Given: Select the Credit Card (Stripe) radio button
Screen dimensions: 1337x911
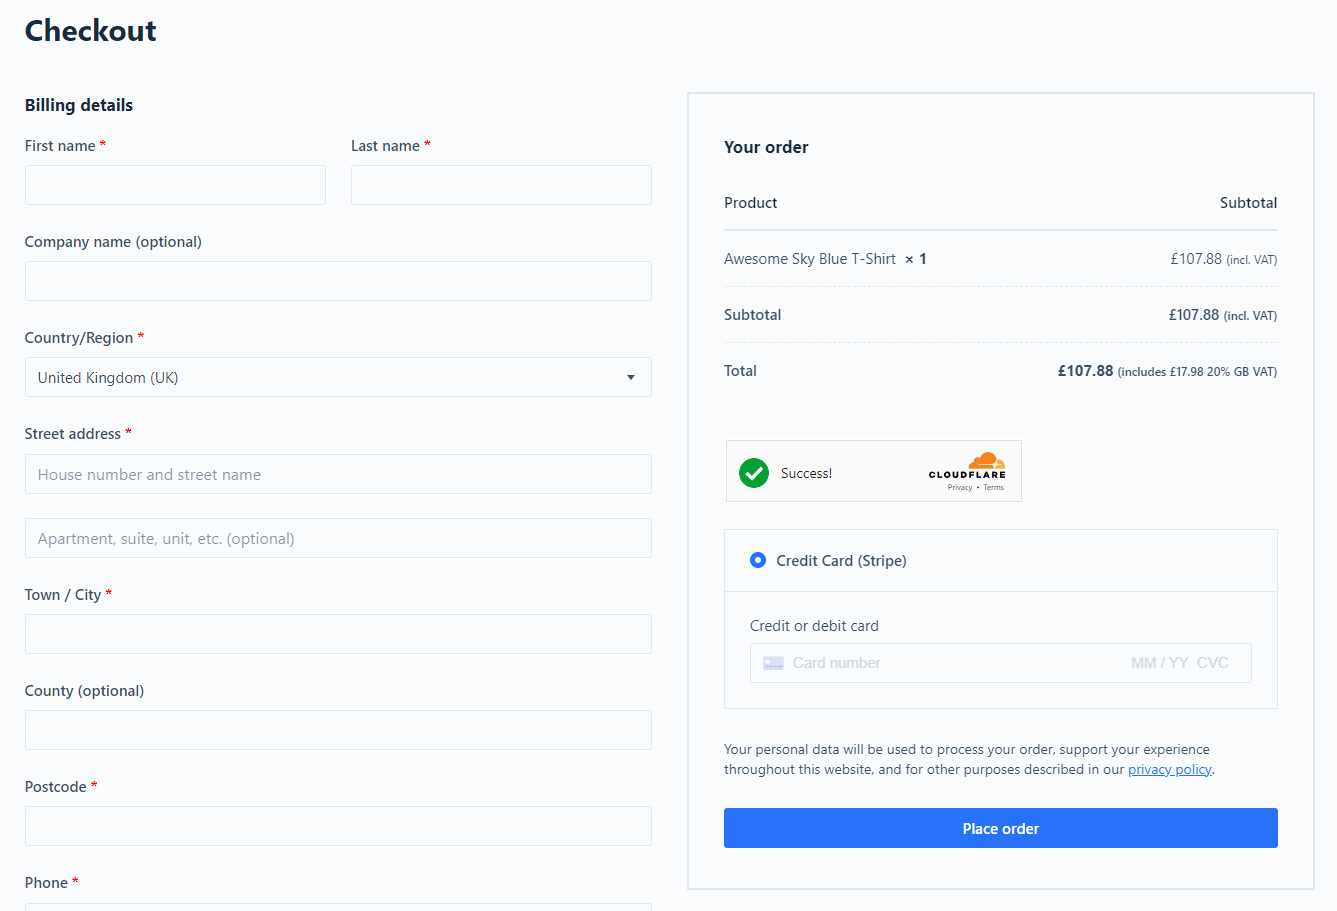Looking at the screenshot, I should [758, 560].
